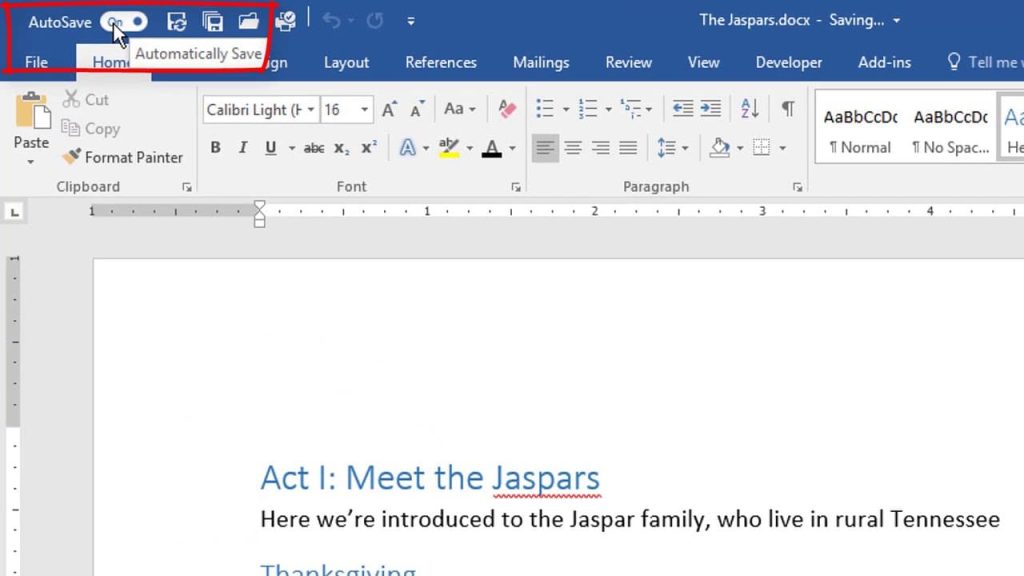Apply yellow text highlight color
The width and height of the screenshot is (1024, 576).
tap(449, 148)
